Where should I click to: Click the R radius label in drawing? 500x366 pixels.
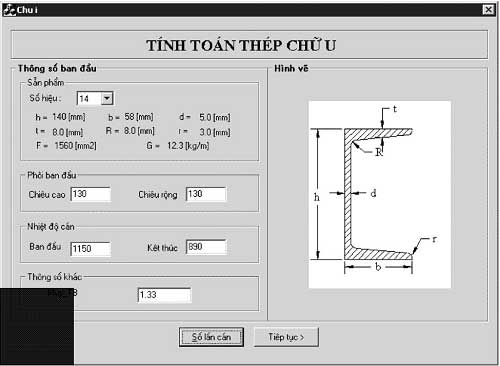tap(379, 152)
